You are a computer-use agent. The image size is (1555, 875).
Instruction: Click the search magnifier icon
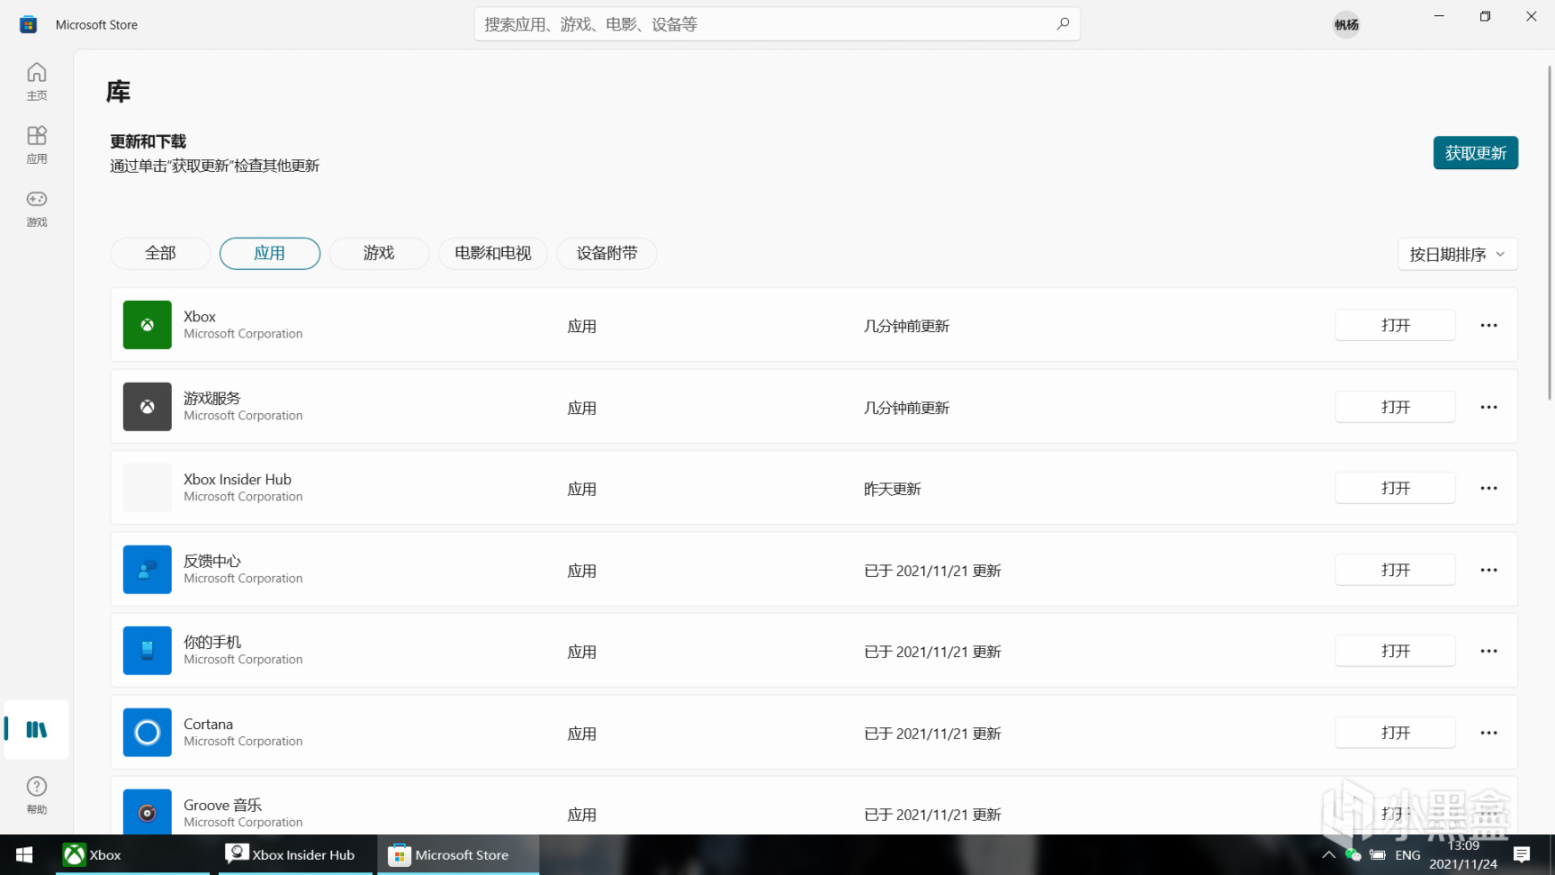click(x=1063, y=24)
